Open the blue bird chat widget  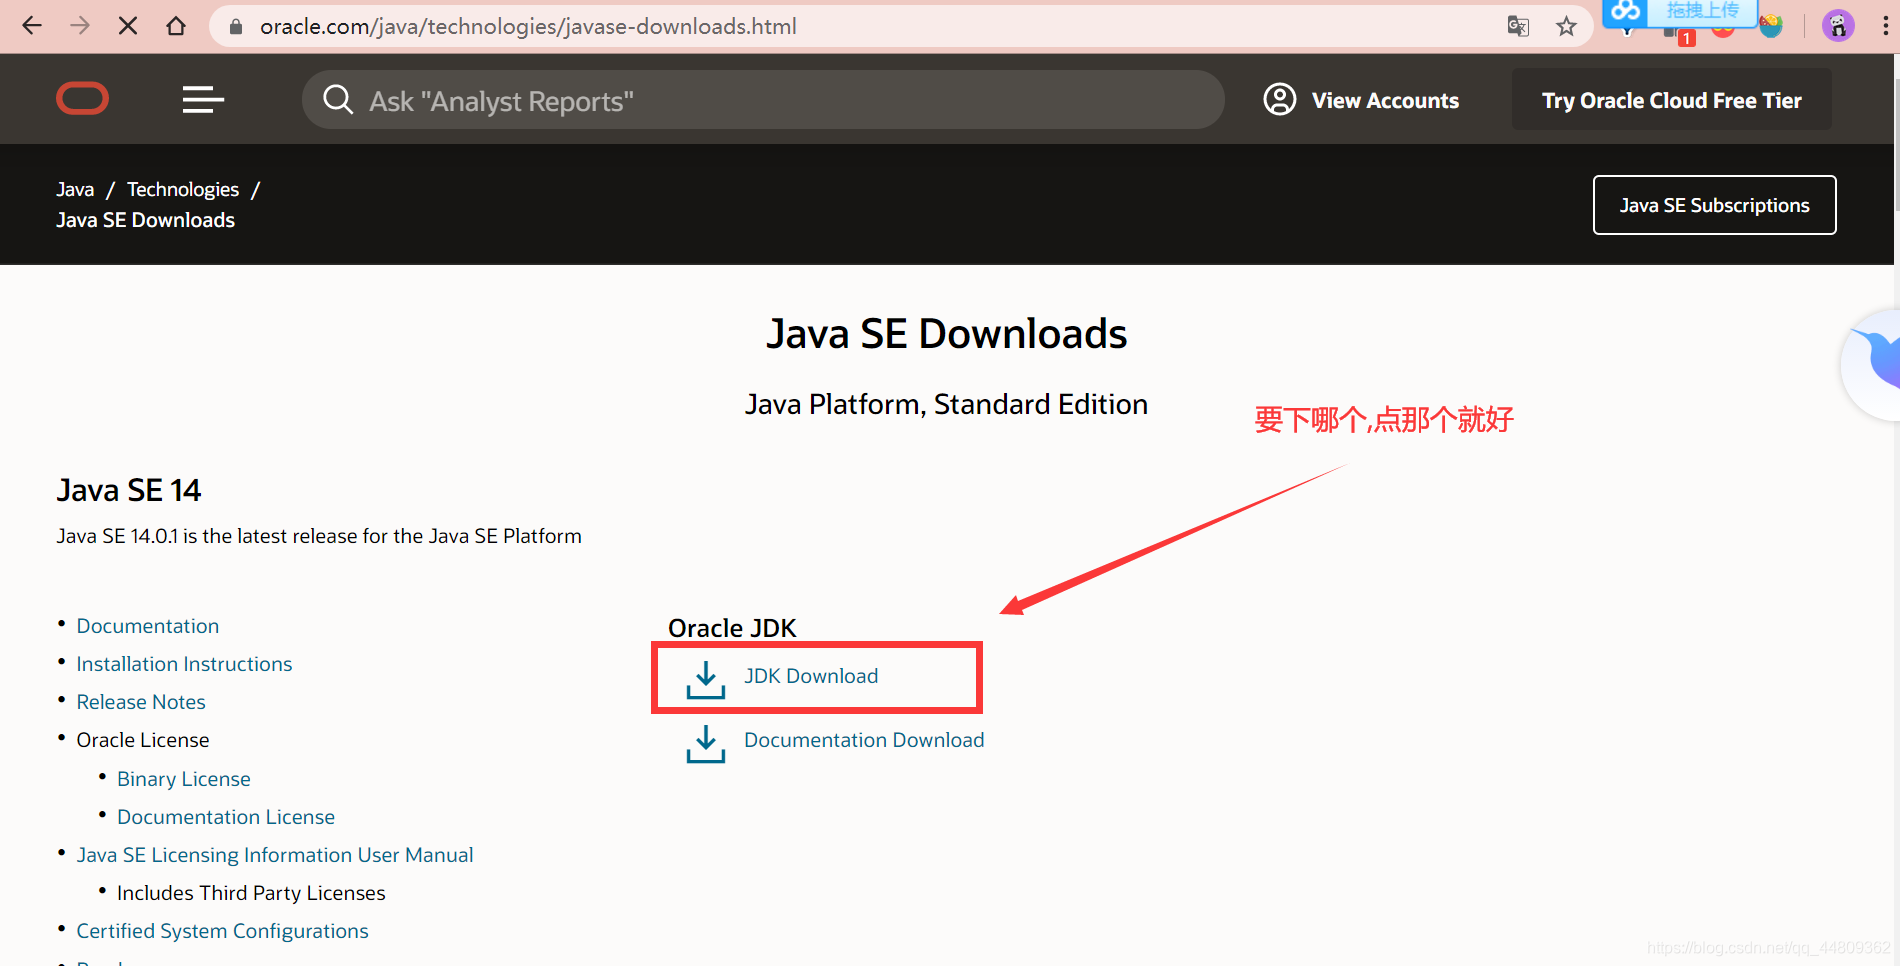(1872, 365)
